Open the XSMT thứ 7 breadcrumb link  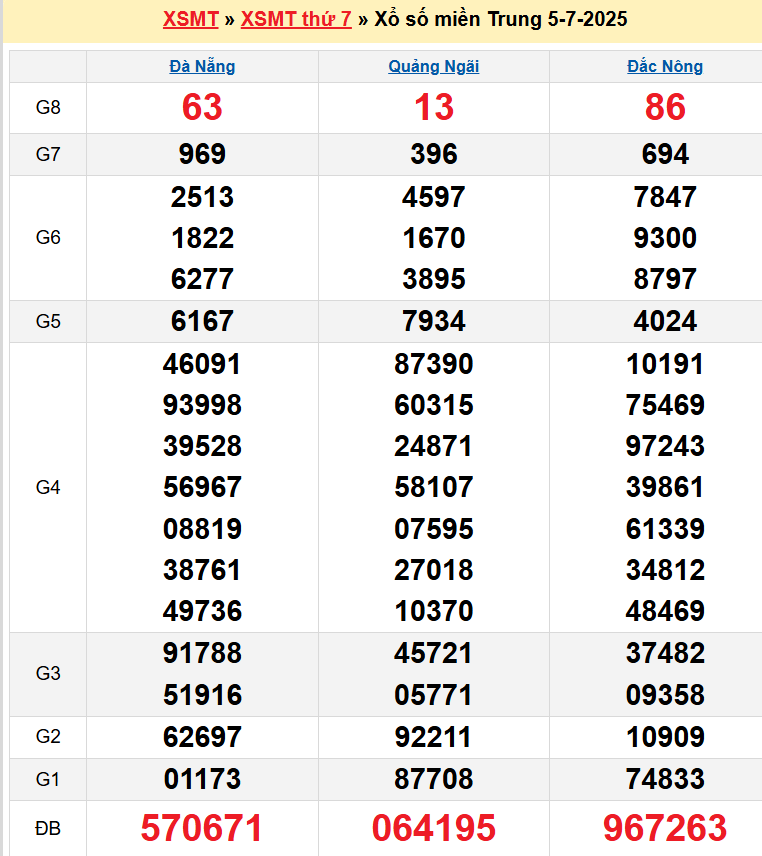296,19
